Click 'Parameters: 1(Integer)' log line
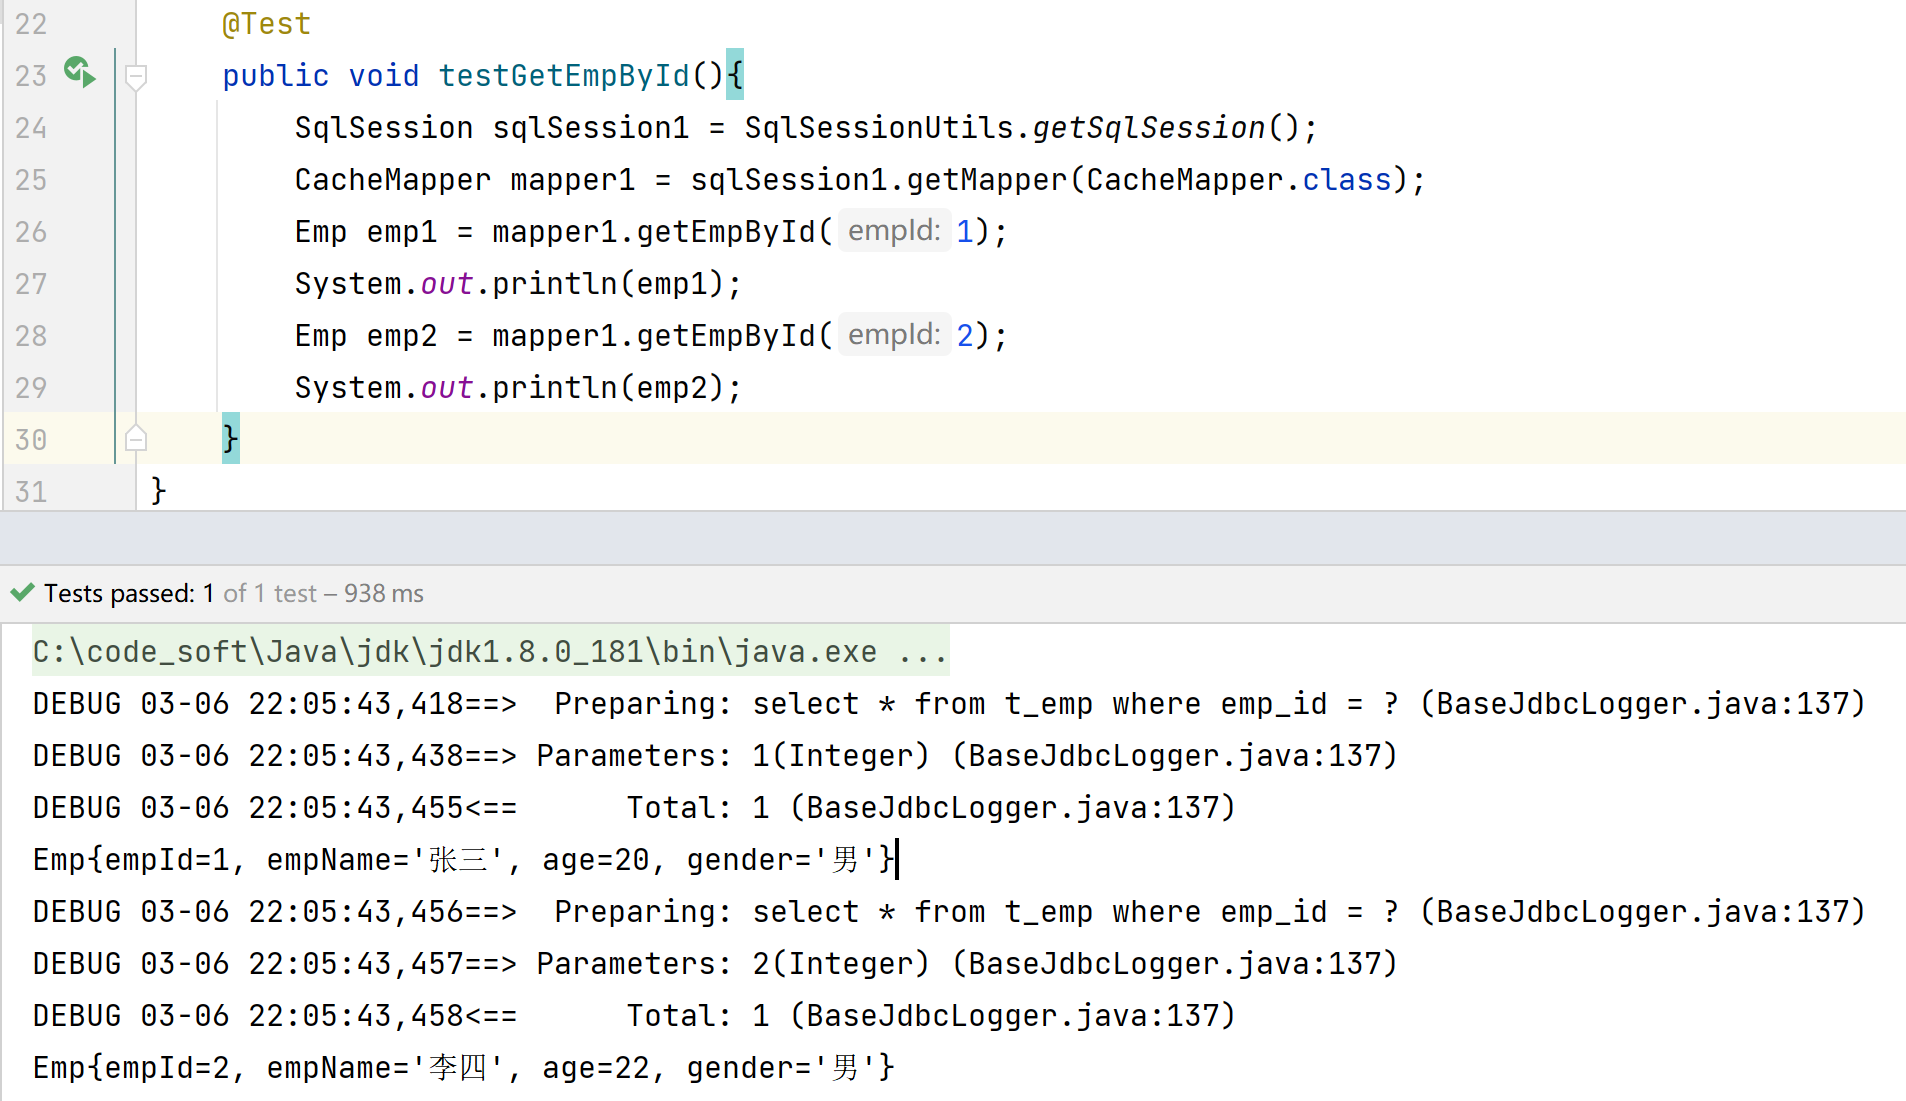The height and width of the screenshot is (1101, 1906). click(715, 755)
